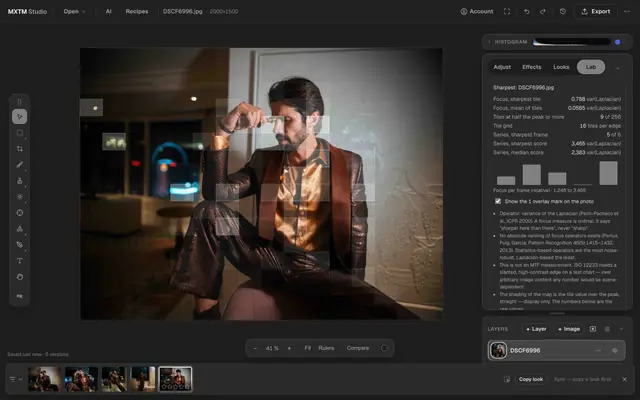
Task: Uncheck Show the overlay mask on photo
Action: [x=498, y=201]
